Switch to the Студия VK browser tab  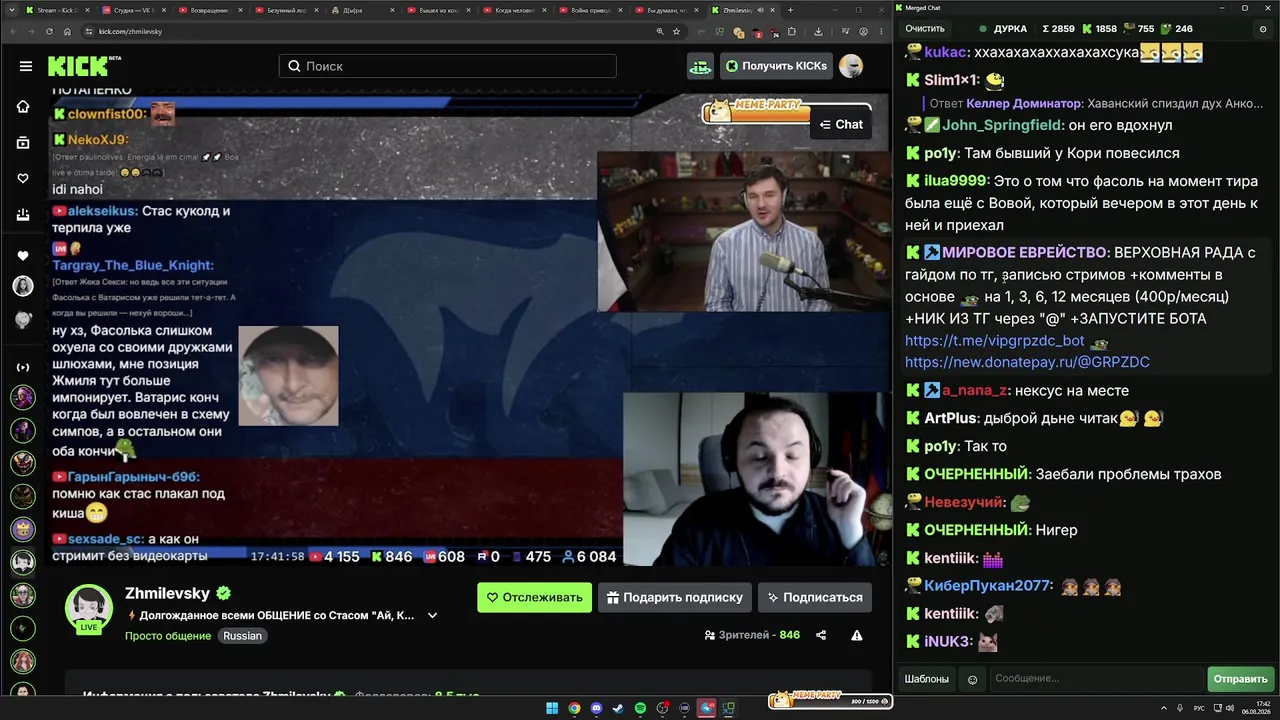(x=132, y=10)
